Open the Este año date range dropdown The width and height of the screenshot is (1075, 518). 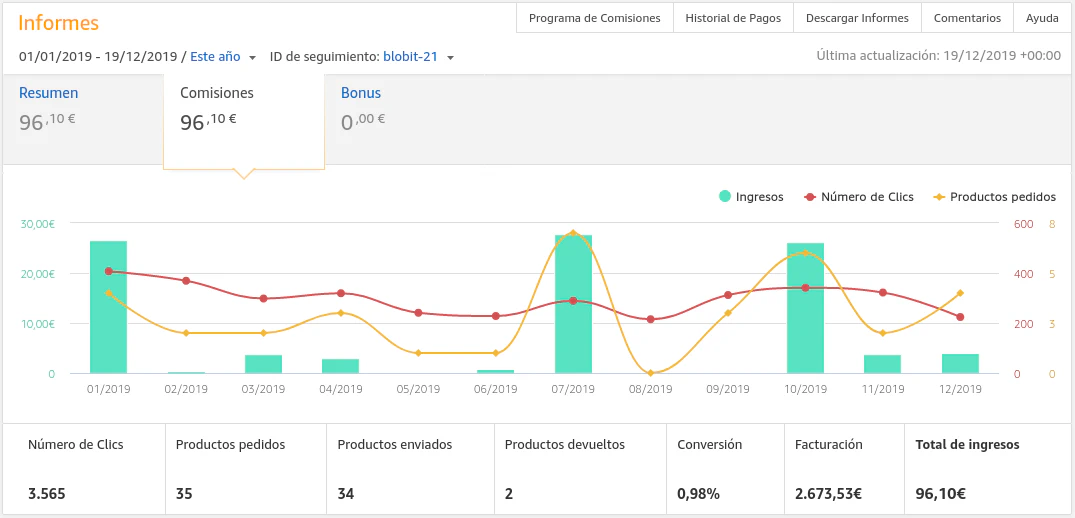coord(223,57)
